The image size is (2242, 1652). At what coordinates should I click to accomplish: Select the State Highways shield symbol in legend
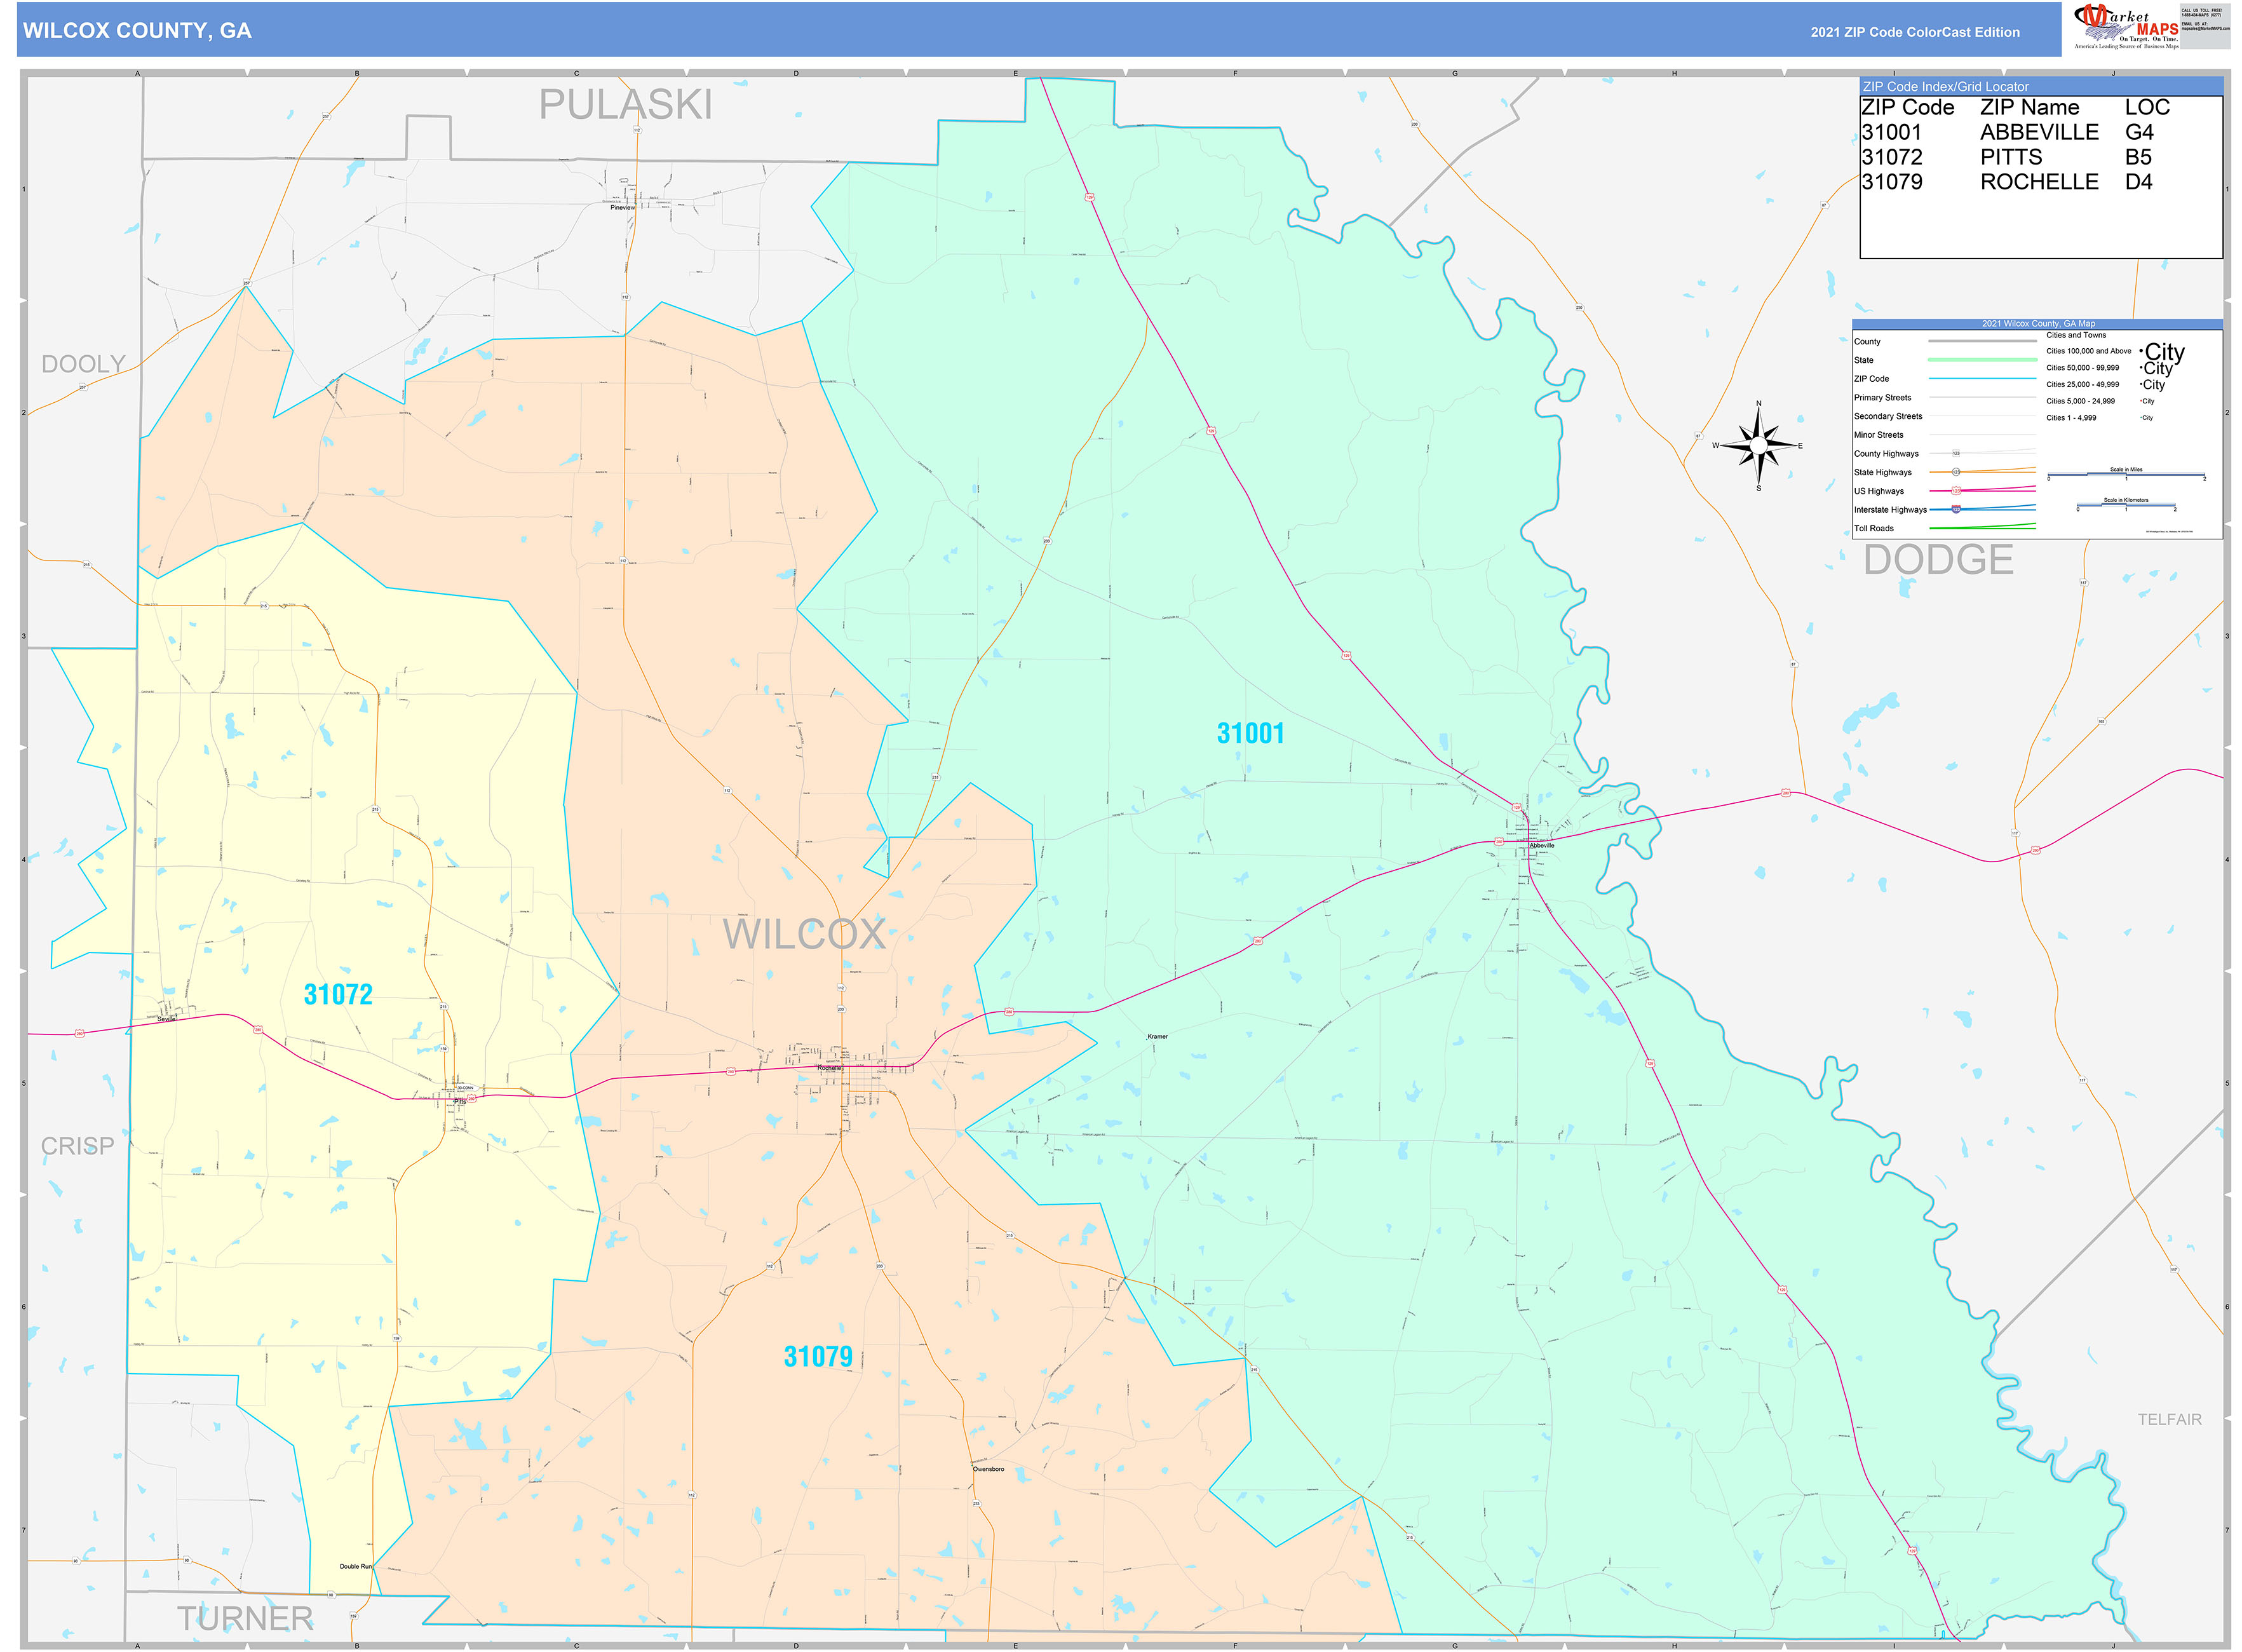(1956, 472)
